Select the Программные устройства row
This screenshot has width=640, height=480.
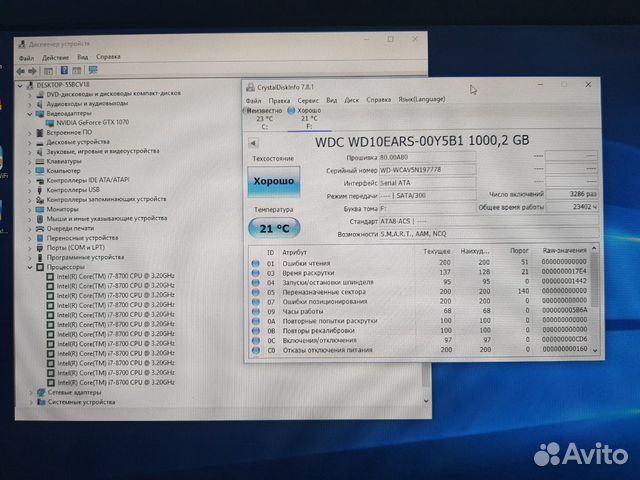click(85, 258)
